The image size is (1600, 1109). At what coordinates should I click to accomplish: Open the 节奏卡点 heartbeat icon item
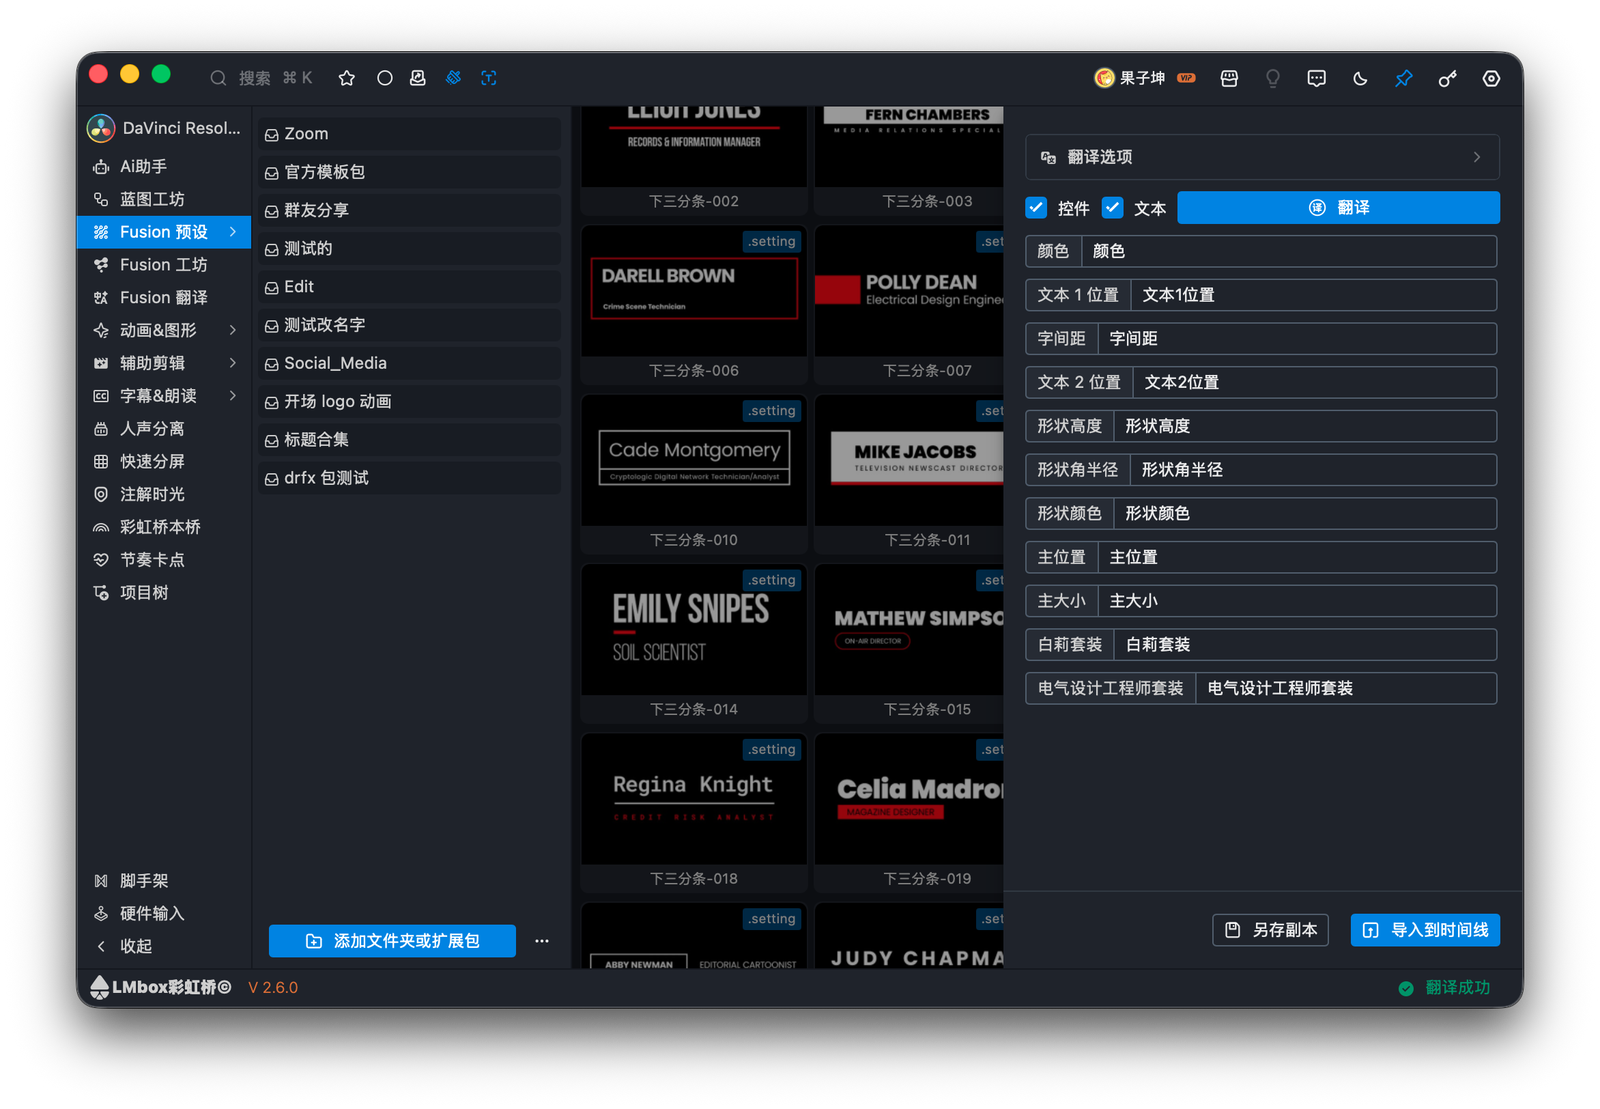pos(101,560)
